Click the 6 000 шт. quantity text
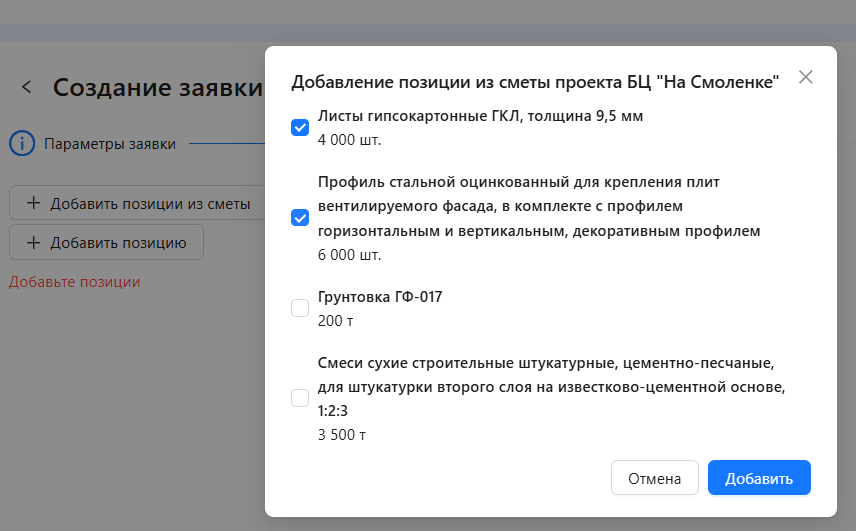This screenshot has height=531, width=856. 349,255
